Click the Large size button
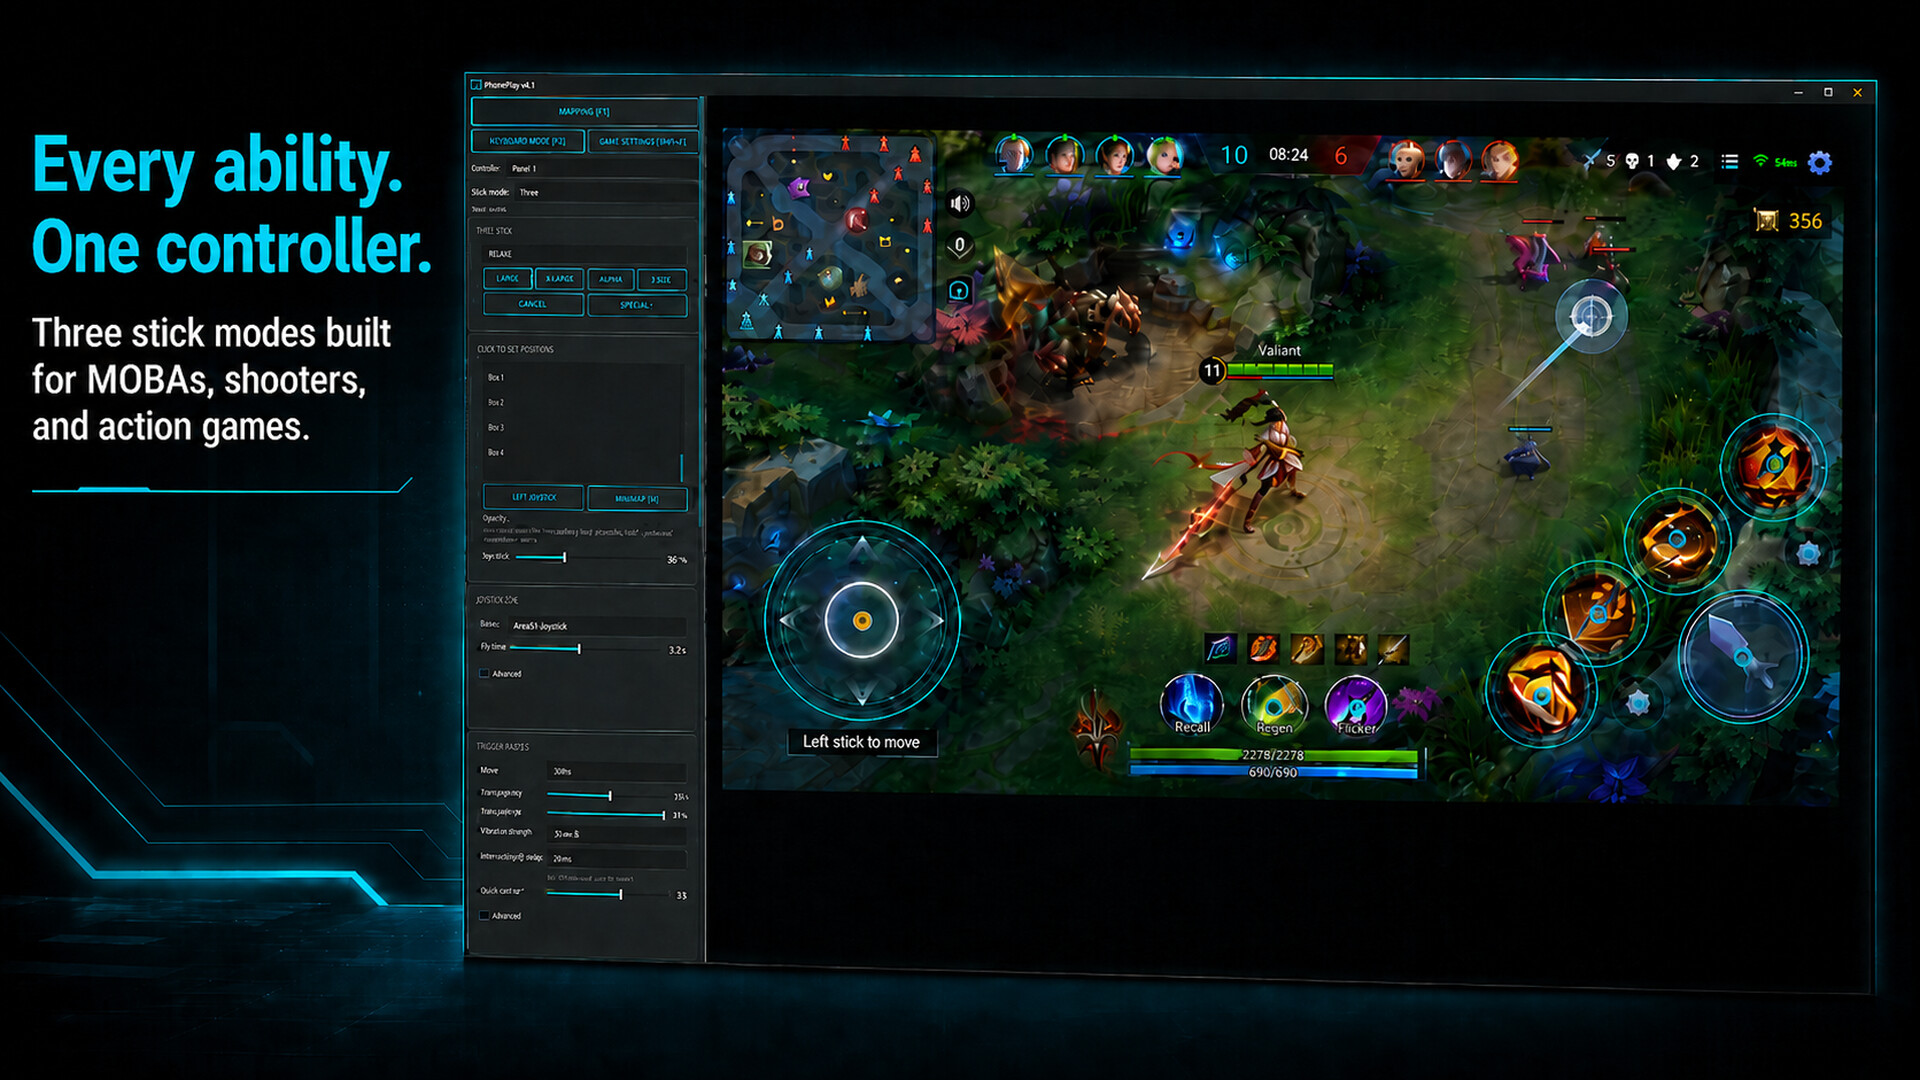Viewport: 1920px width, 1080px height. click(508, 279)
